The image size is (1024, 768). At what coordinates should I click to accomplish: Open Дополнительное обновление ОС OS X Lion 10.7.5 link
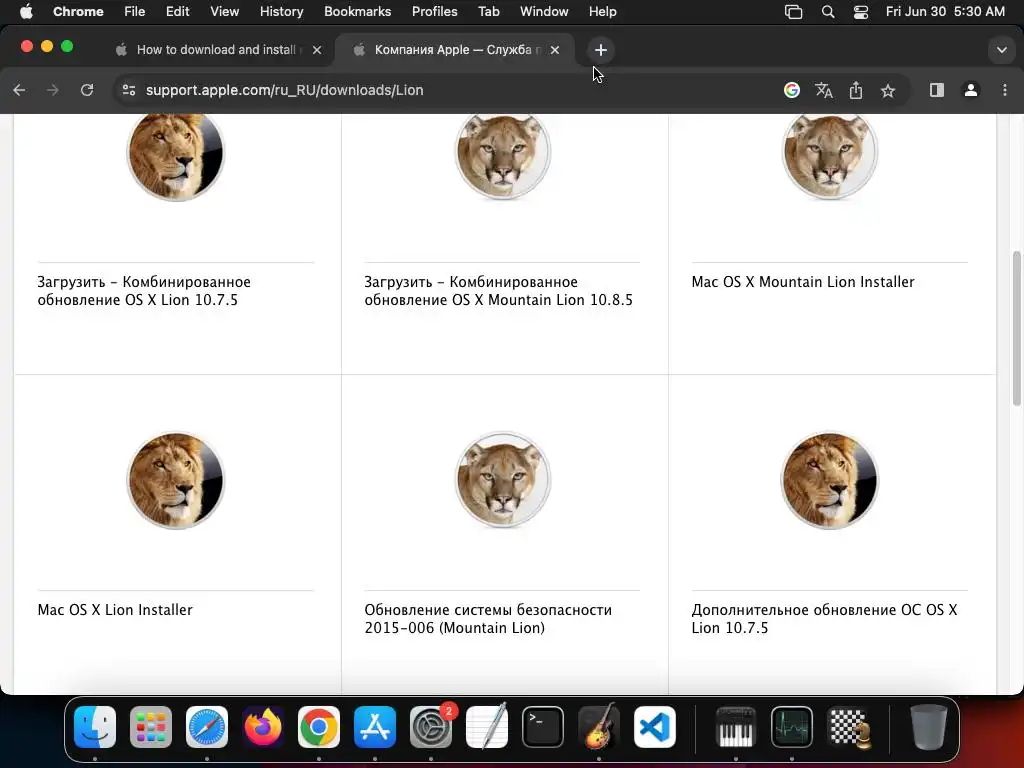pos(824,618)
